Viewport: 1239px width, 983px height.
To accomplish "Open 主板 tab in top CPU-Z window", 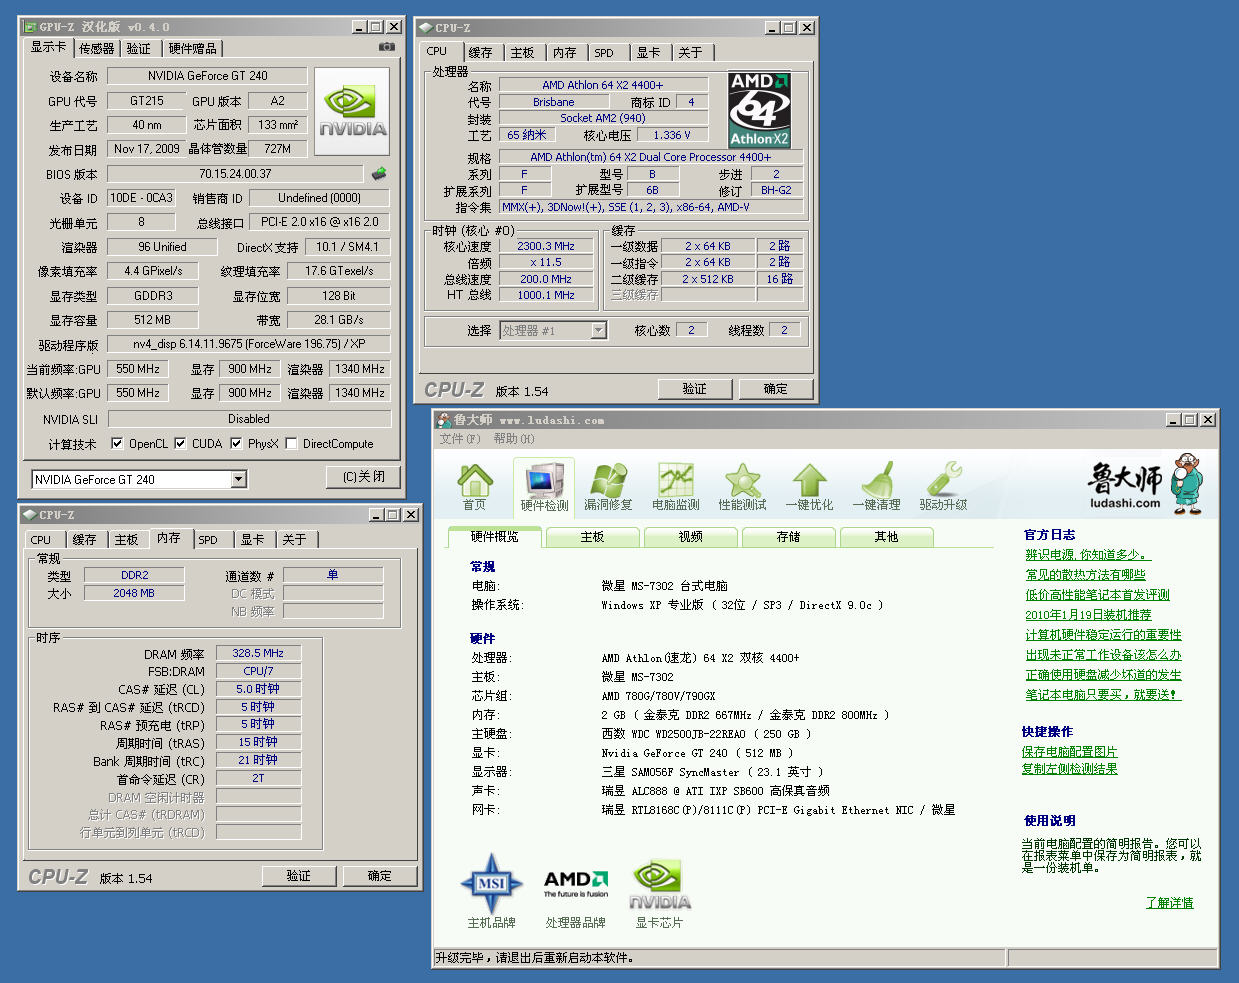I will tap(522, 53).
